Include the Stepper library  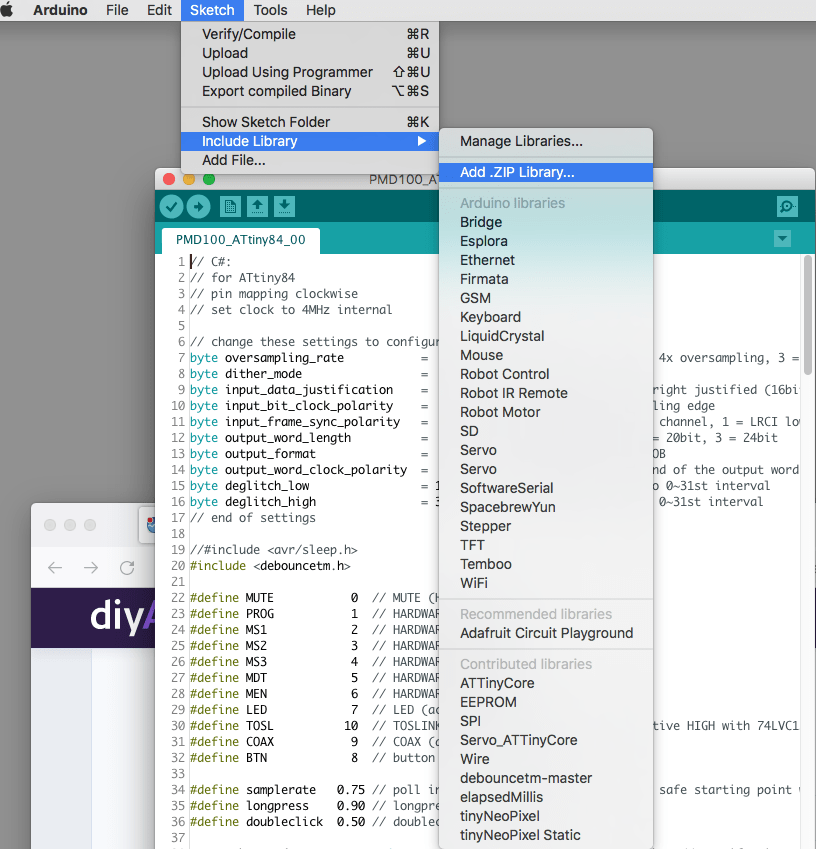pyautogui.click(x=546, y=526)
